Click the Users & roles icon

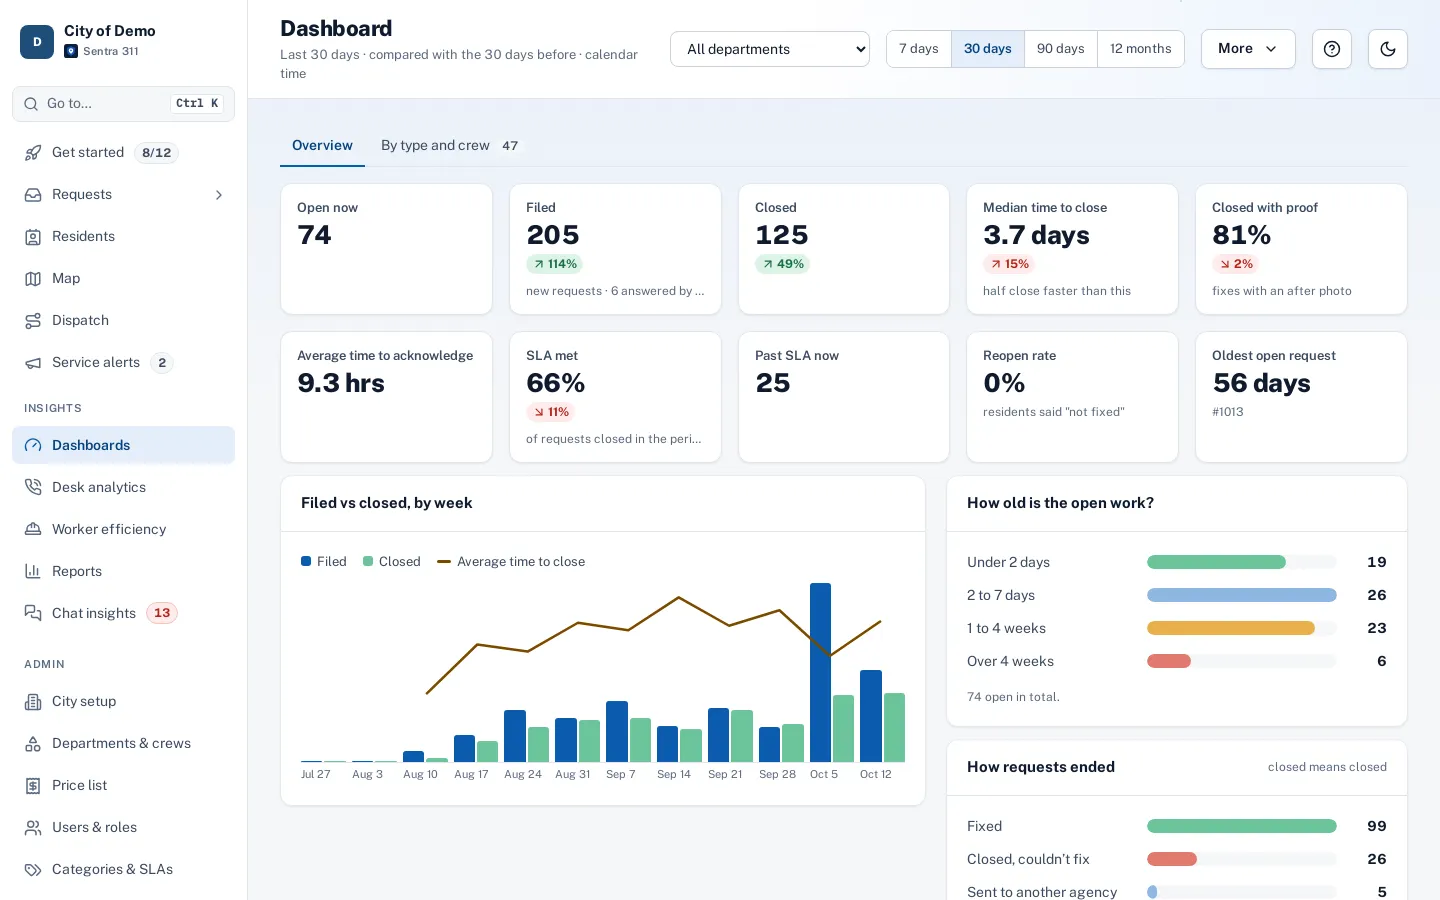point(33,828)
